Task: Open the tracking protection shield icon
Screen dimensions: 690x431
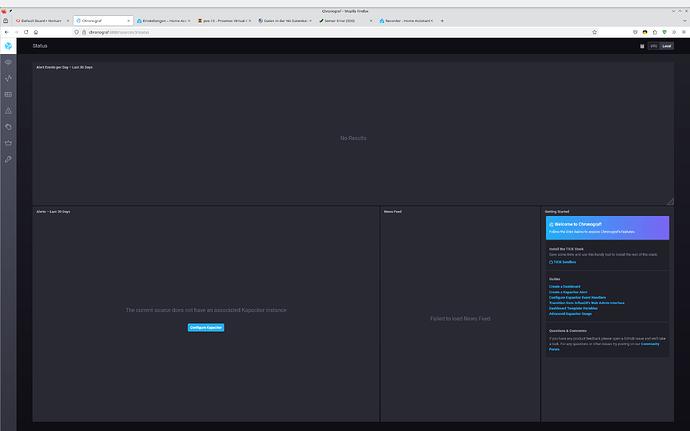Action: tap(77, 32)
